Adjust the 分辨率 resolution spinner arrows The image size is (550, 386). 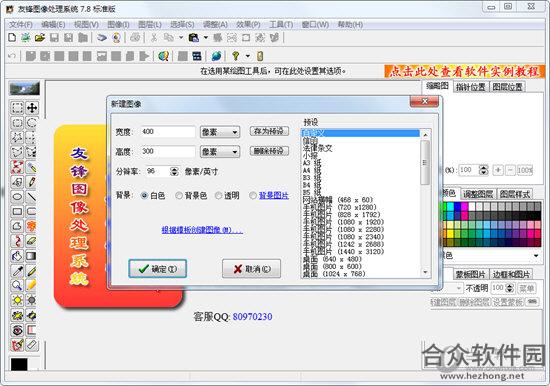pos(174,171)
